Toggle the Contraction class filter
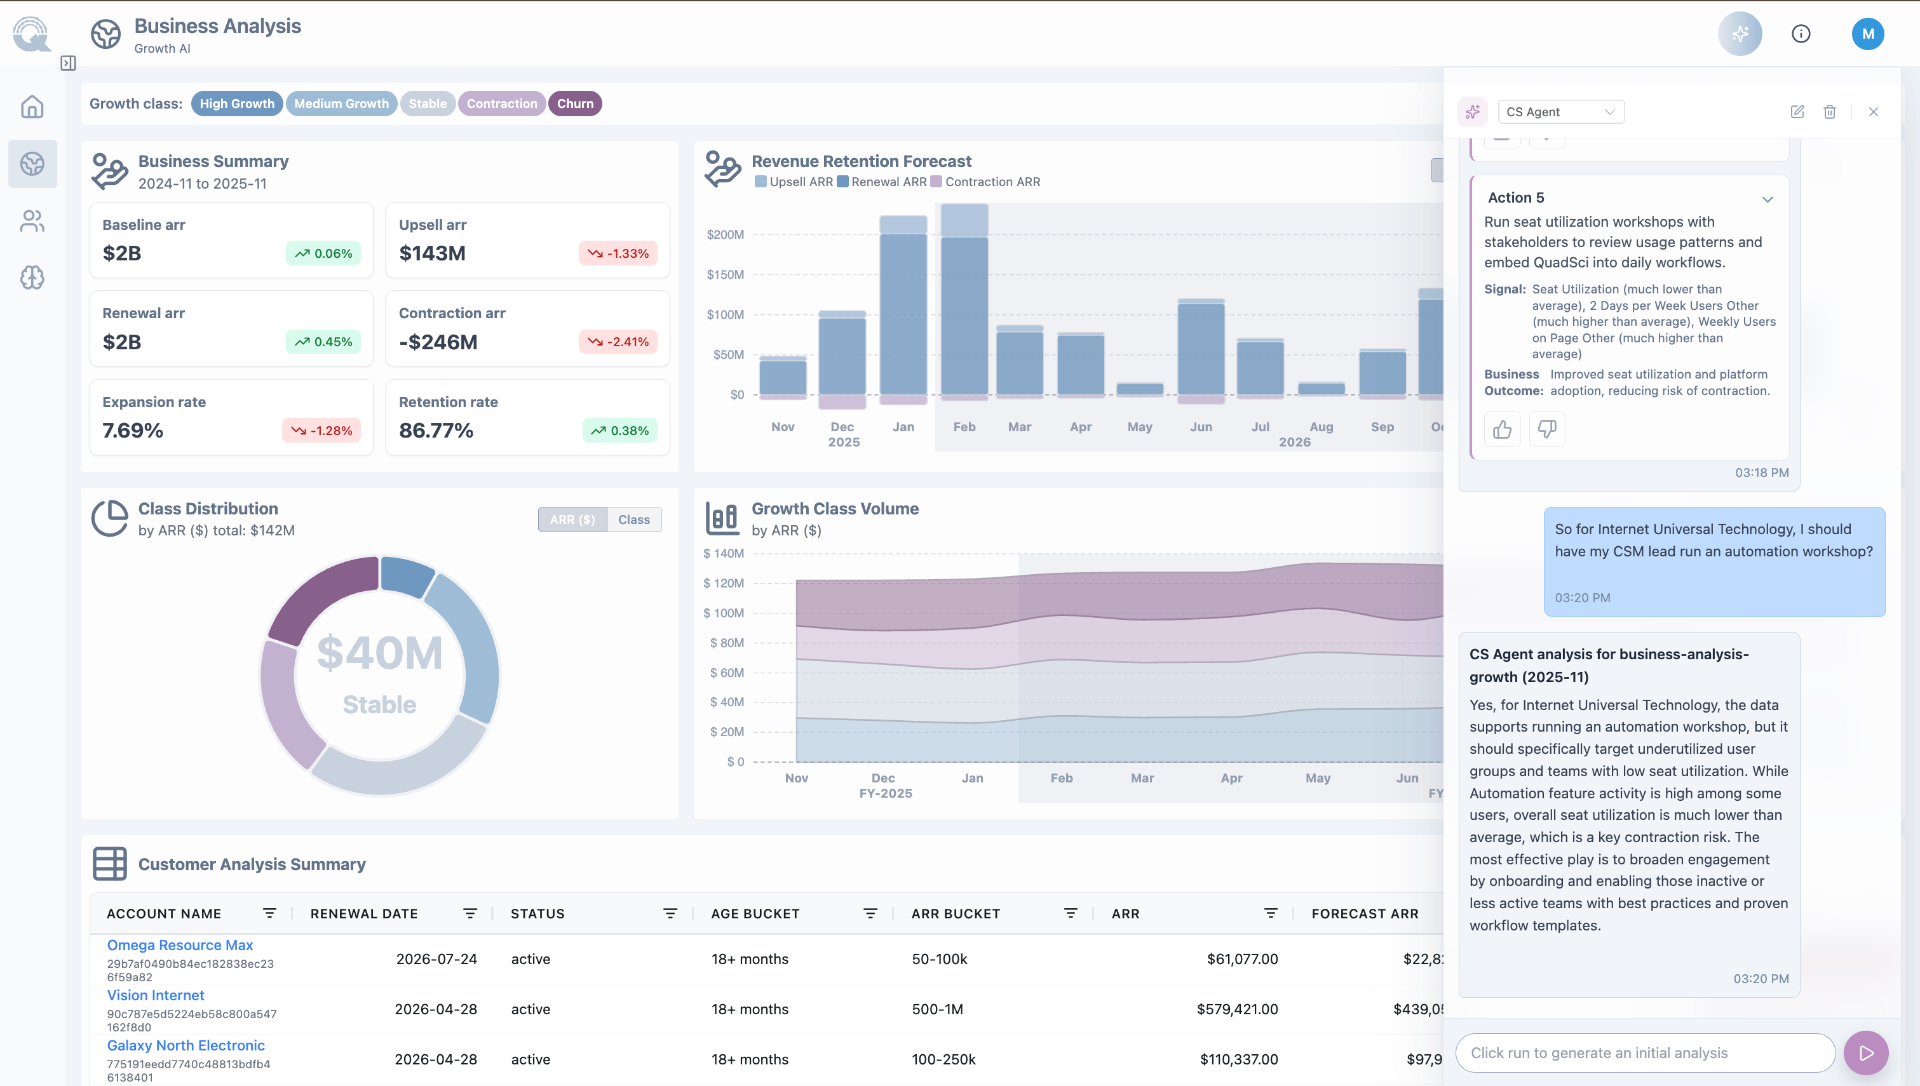 502,104
